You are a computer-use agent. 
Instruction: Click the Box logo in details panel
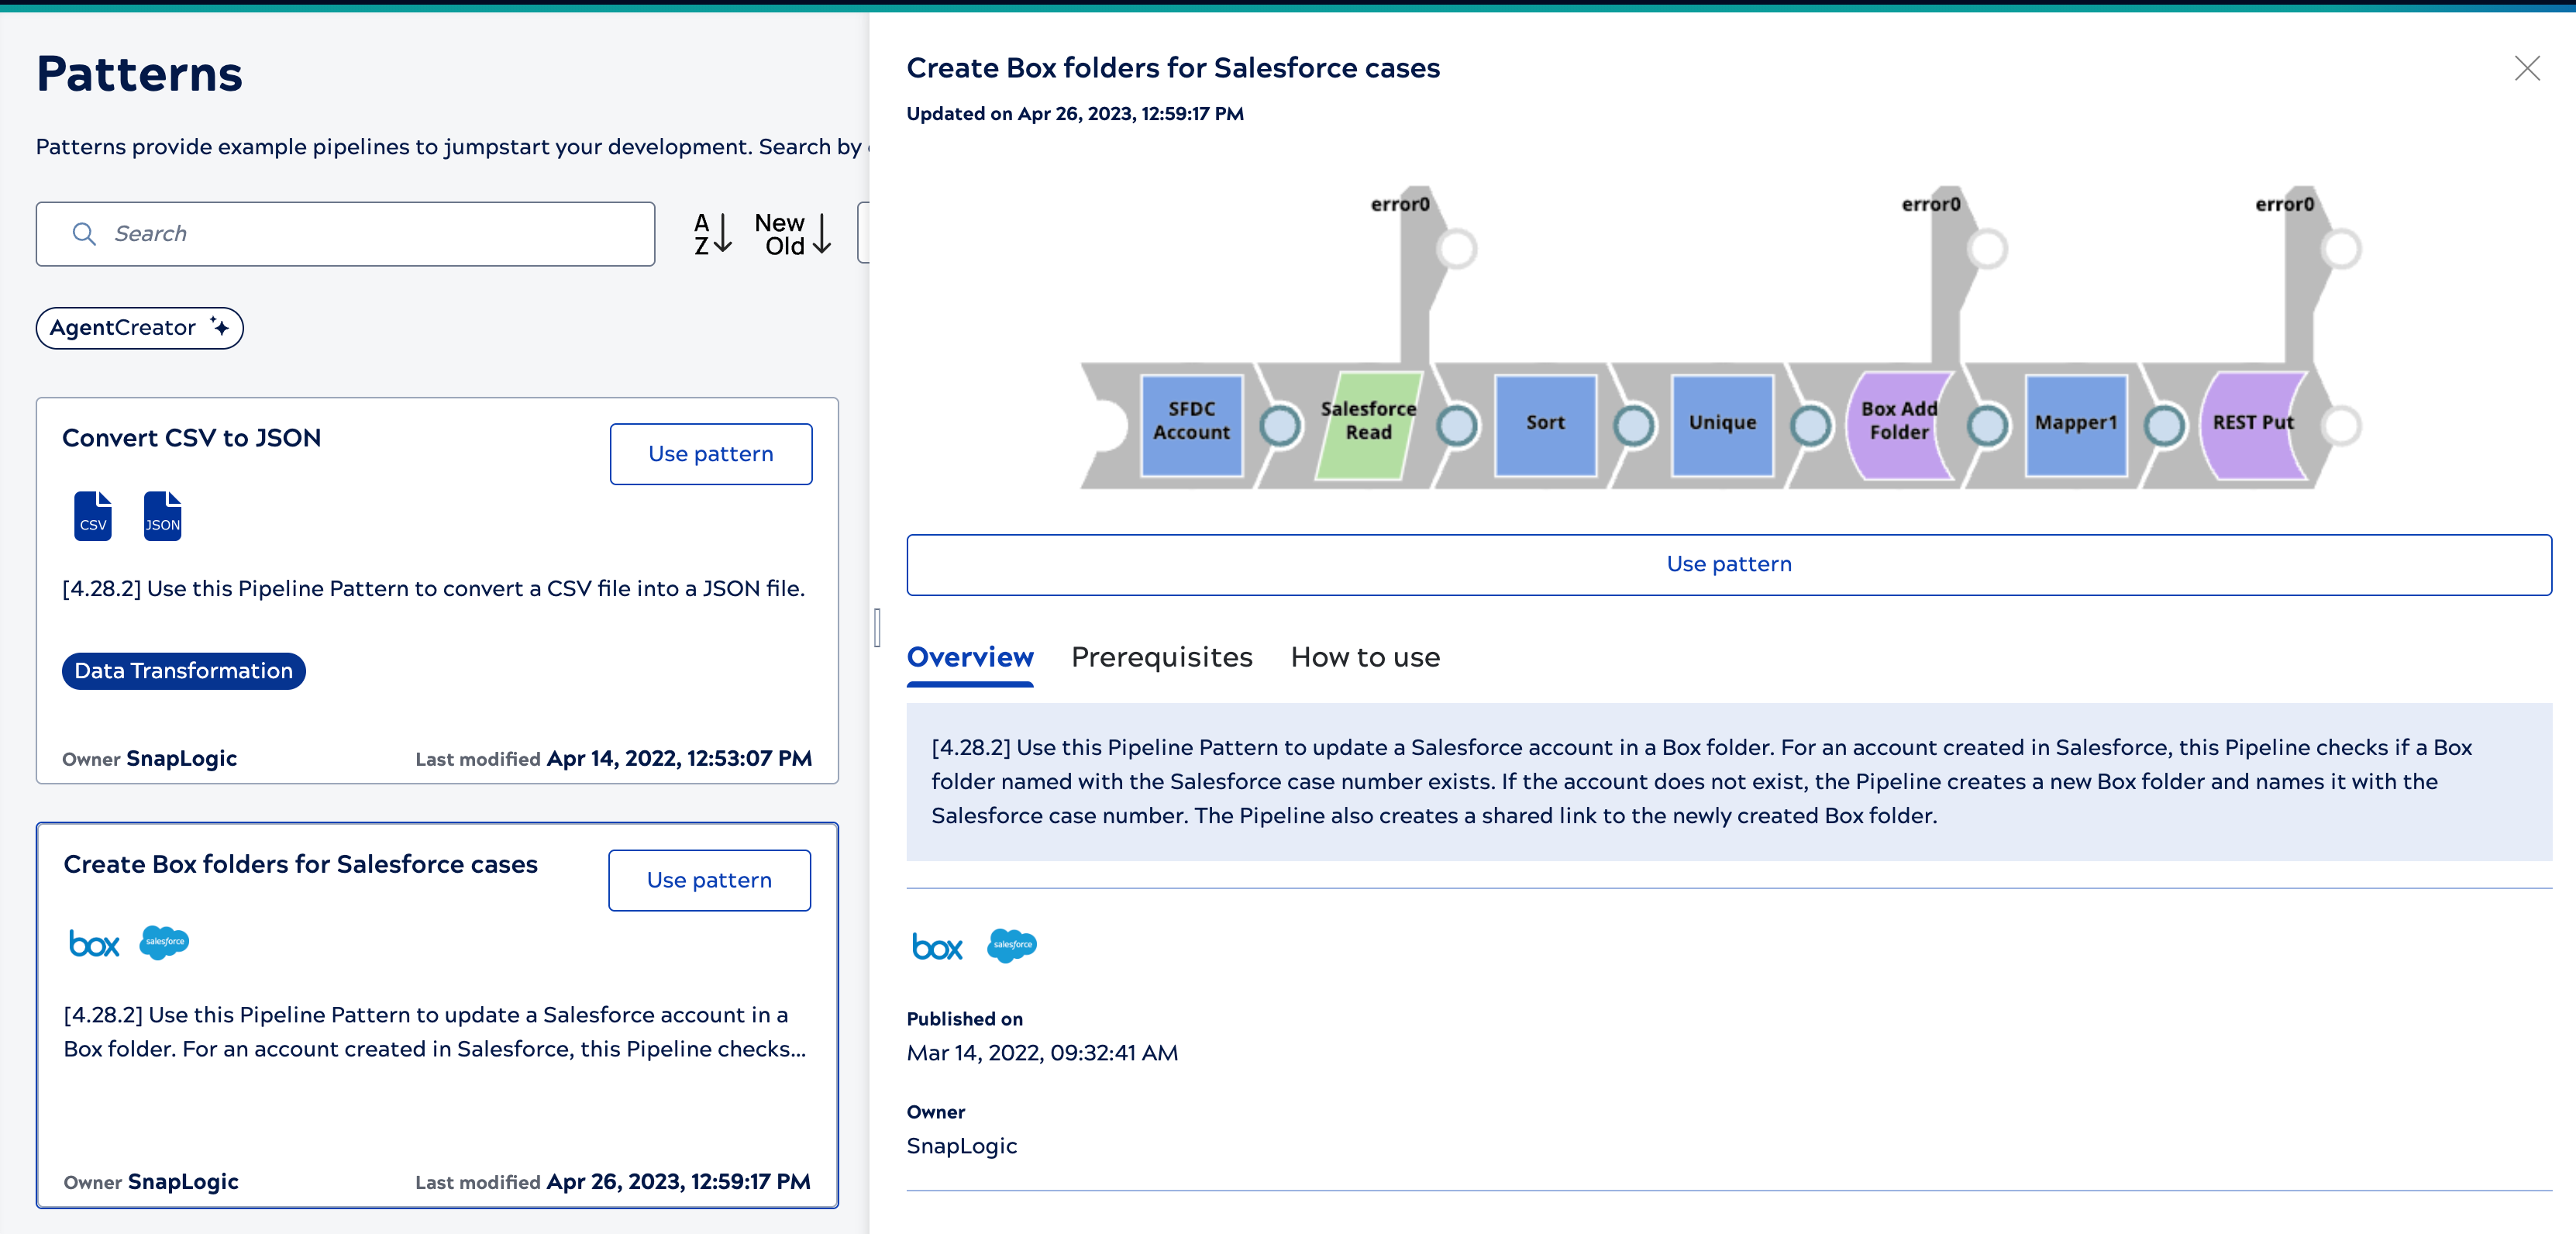(937, 946)
